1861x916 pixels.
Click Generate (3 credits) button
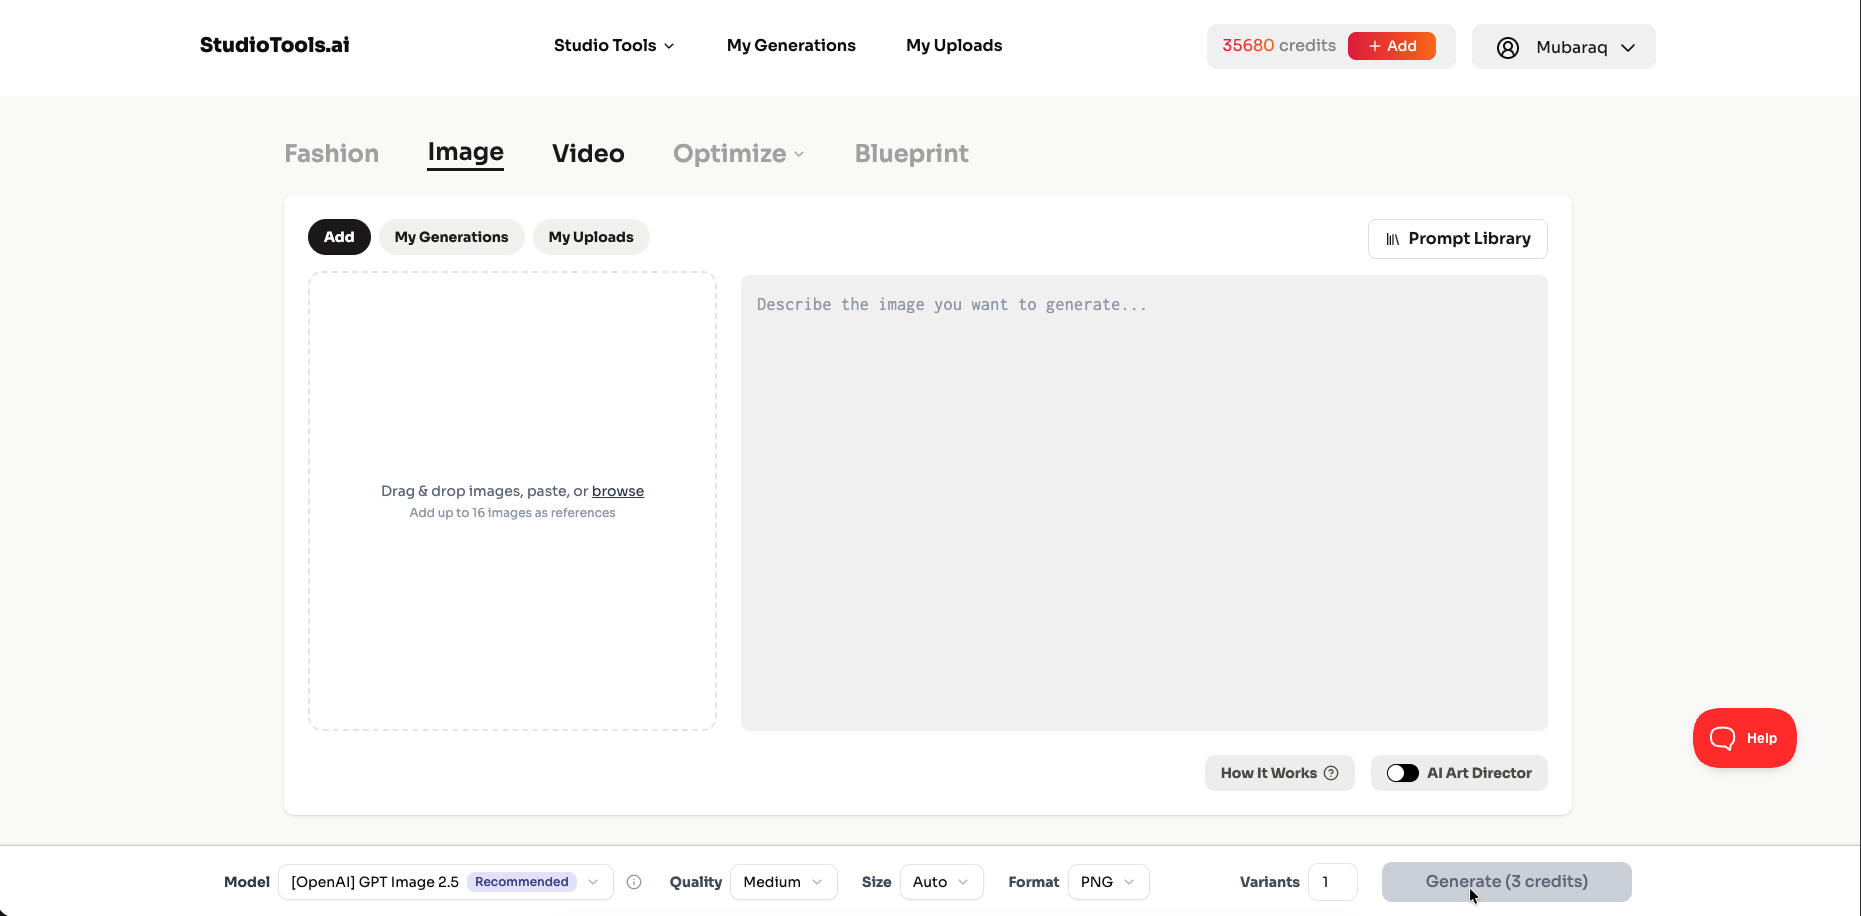click(1507, 882)
